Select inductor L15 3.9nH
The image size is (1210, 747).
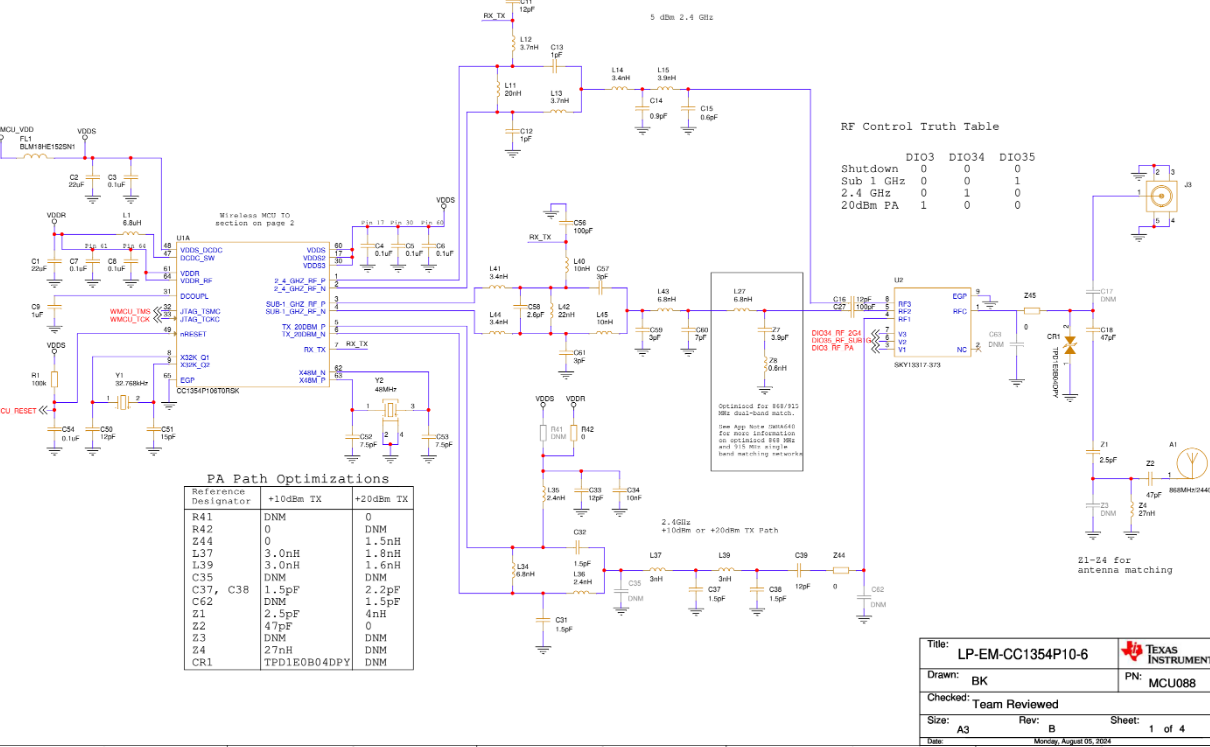(x=665, y=88)
